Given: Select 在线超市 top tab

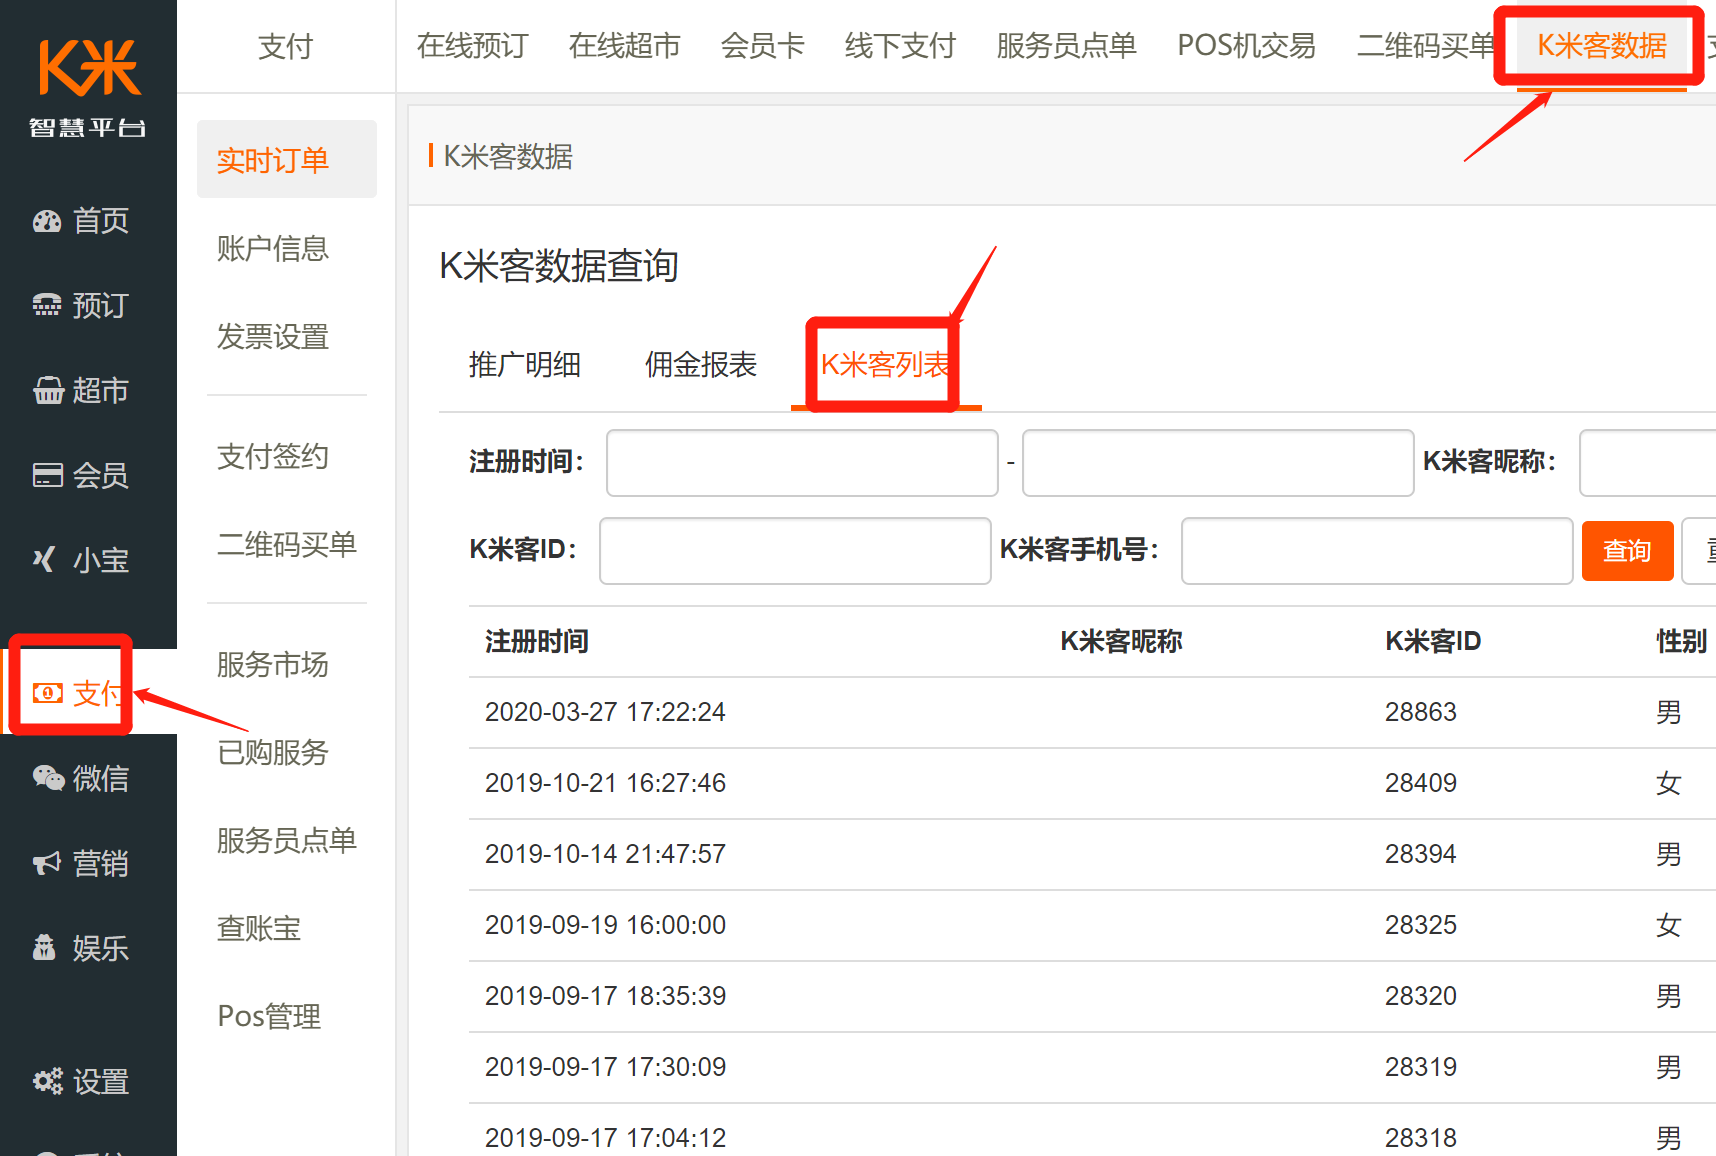Looking at the screenshot, I should click(625, 46).
